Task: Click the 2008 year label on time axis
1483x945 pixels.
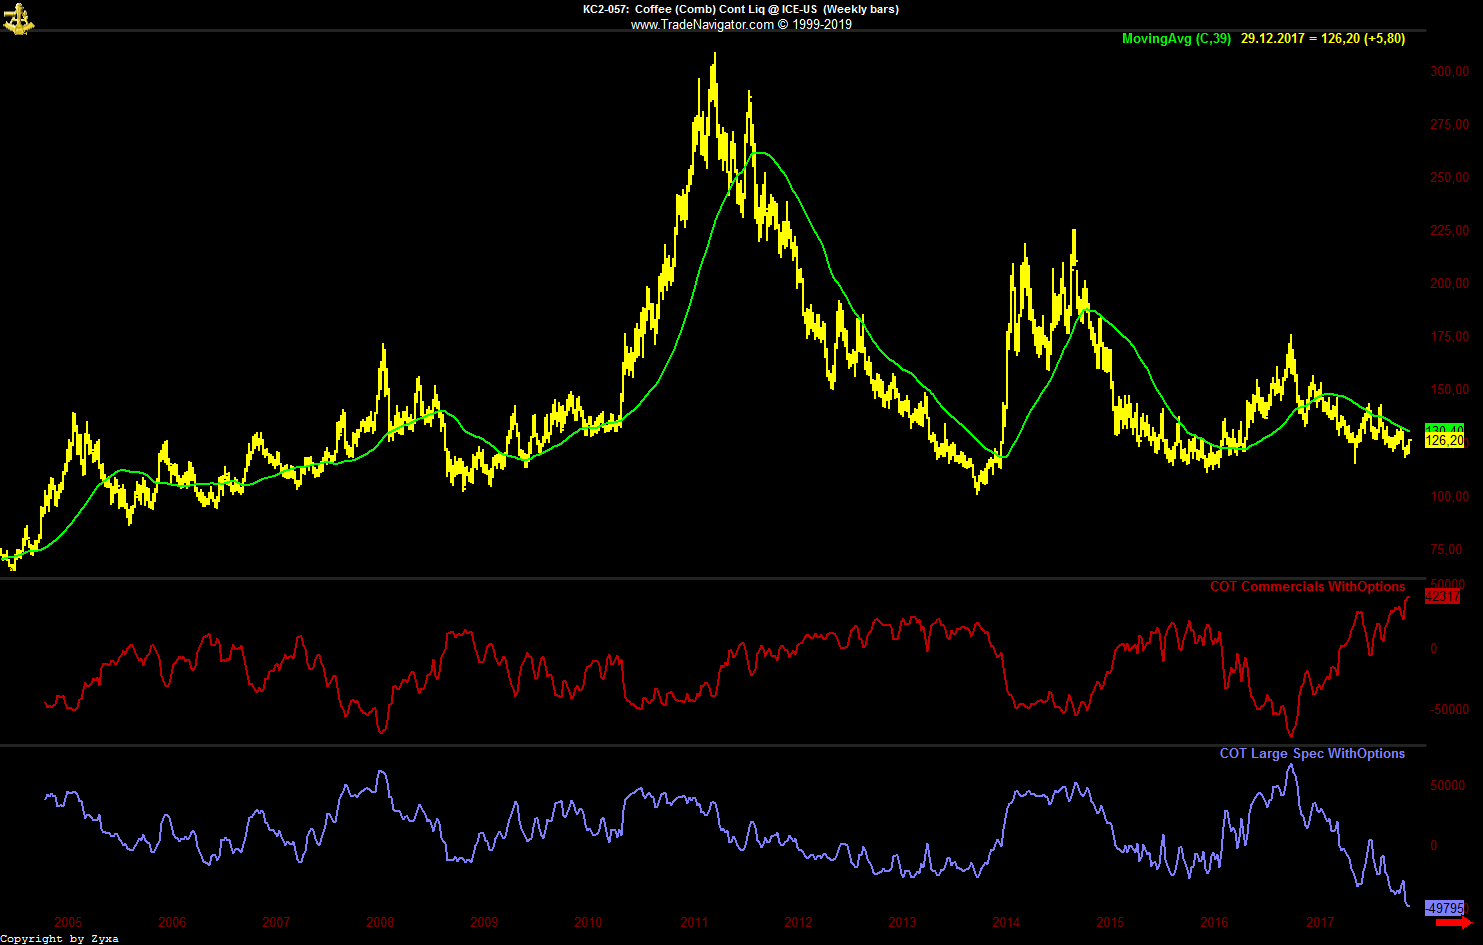Action: (x=380, y=922)
